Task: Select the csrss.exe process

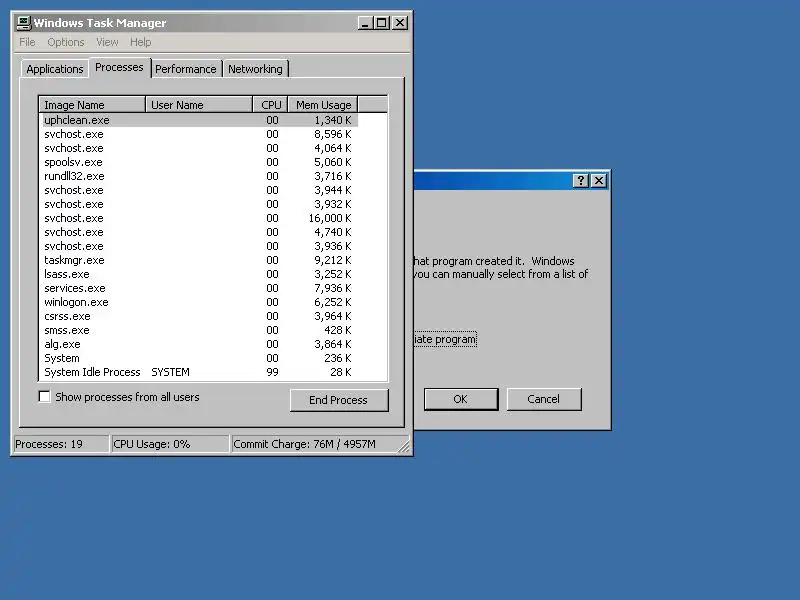Action: coord(198,316)
